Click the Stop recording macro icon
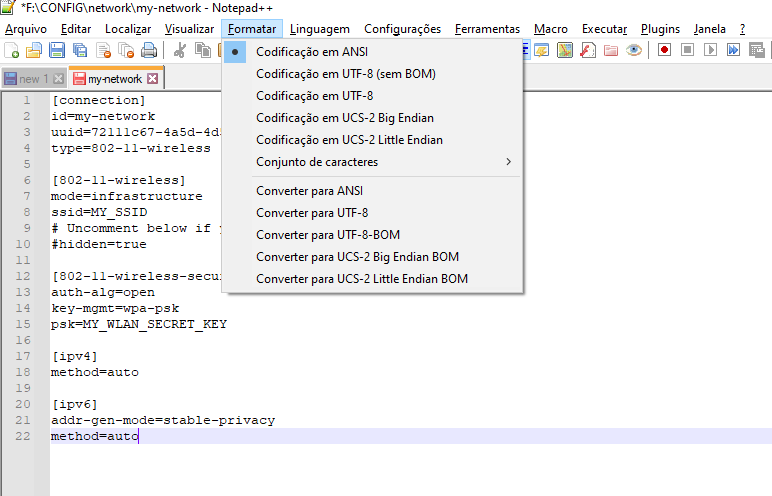The image size is (772, 496). tap(687, 50)
